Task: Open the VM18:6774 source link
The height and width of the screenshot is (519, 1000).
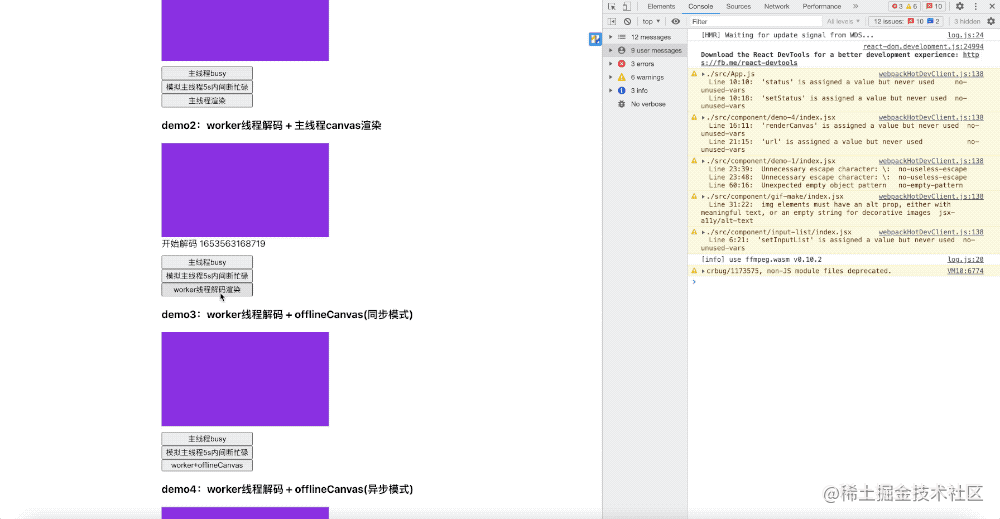Action: [965, 271]
